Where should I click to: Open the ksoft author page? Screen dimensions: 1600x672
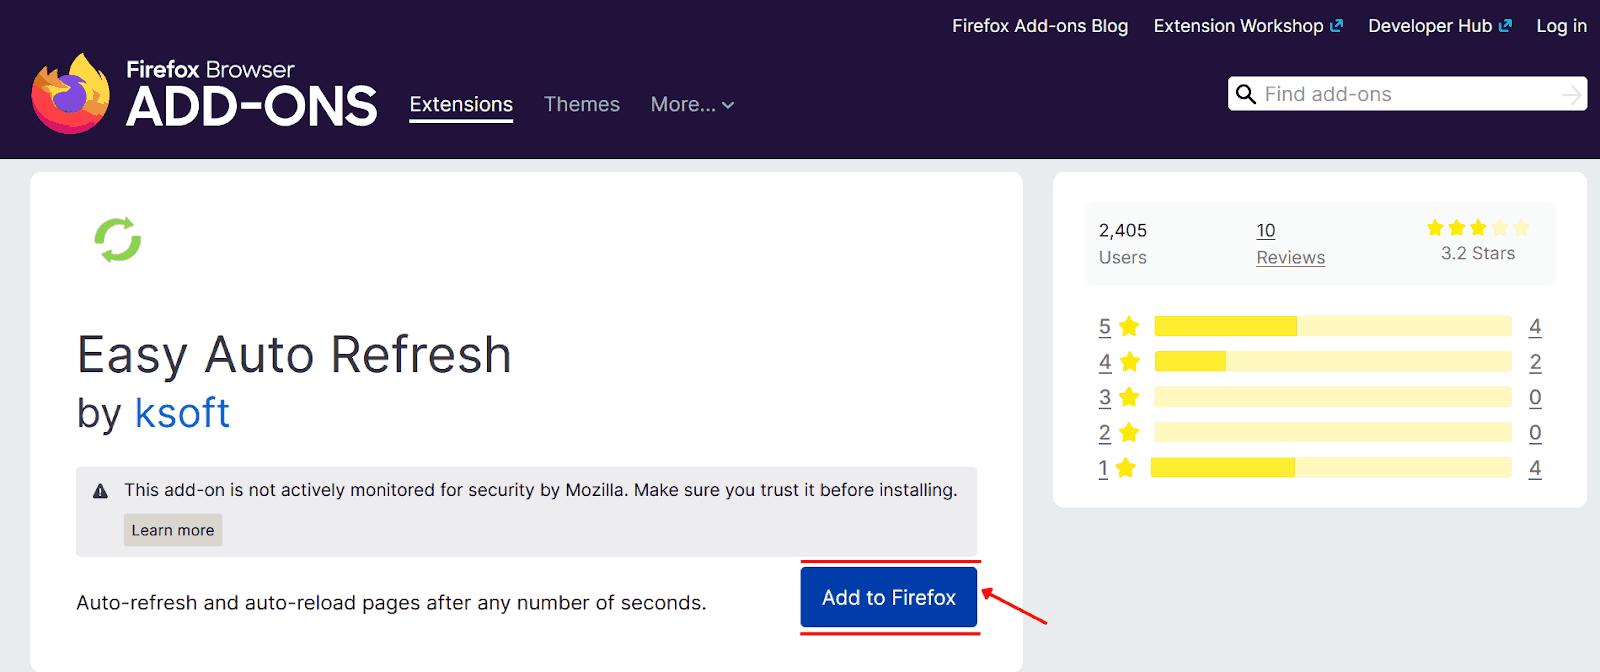(182, 413)
